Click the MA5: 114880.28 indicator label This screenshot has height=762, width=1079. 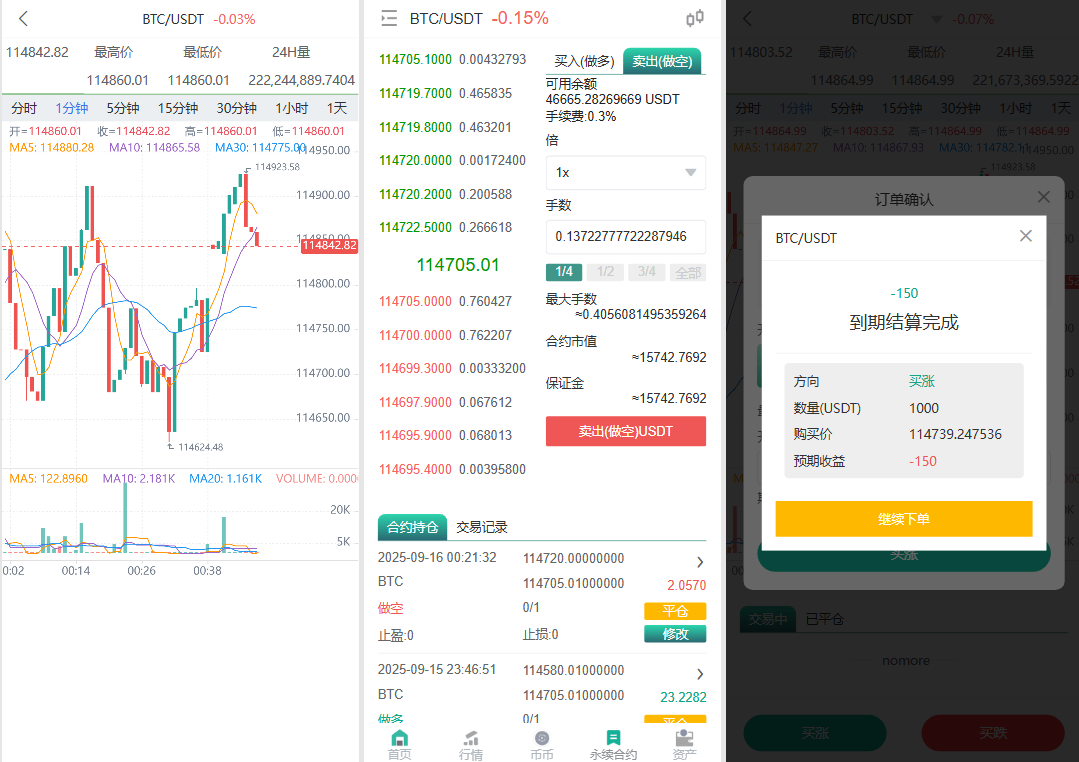click(52, 147)
